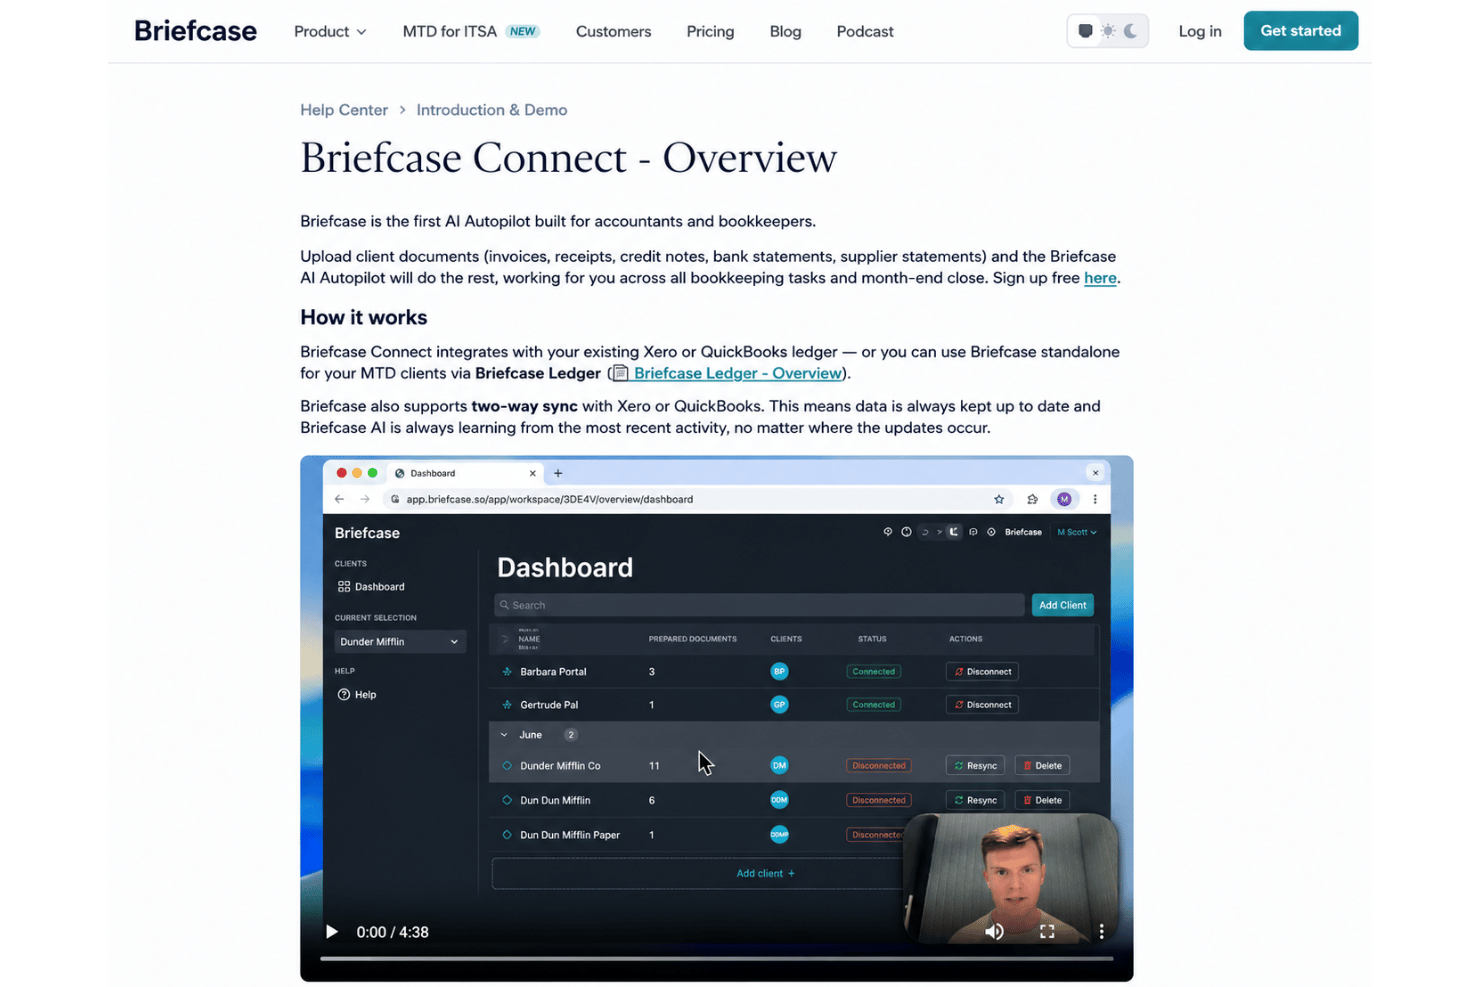Enter video fullscreen mode
The height and width of the screenshot is (987, 1480).
coord(1047,932)
